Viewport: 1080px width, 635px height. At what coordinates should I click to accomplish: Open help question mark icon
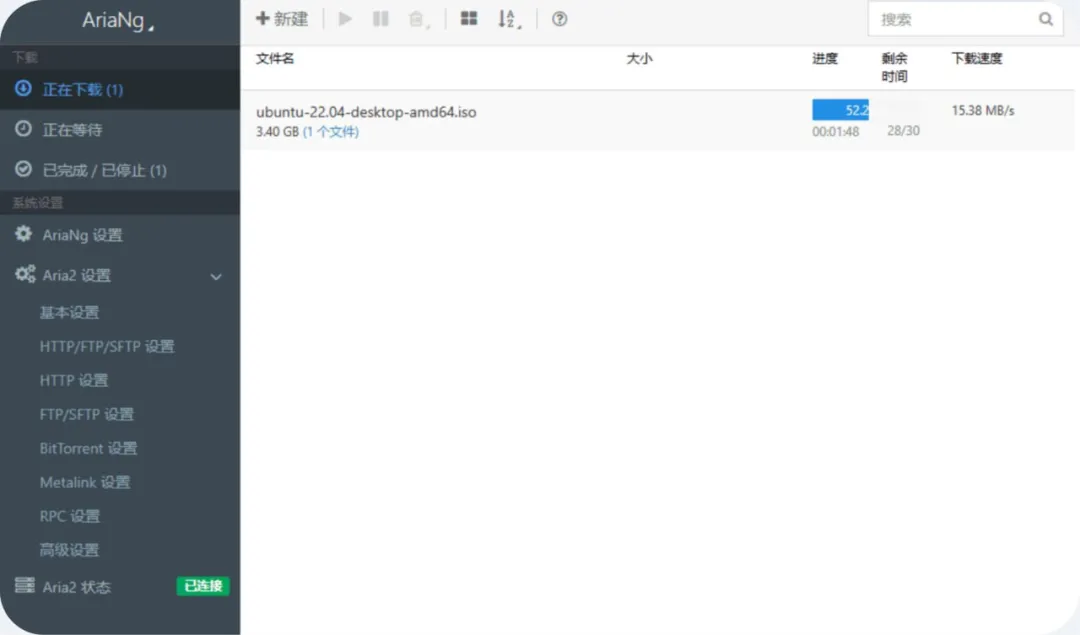[559, 19]
